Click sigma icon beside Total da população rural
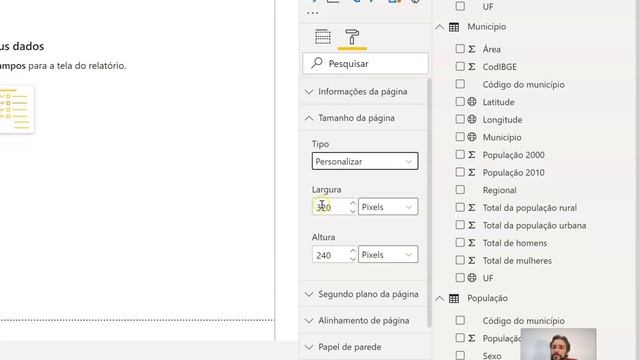The image size is (640, 360). (472, 207)
